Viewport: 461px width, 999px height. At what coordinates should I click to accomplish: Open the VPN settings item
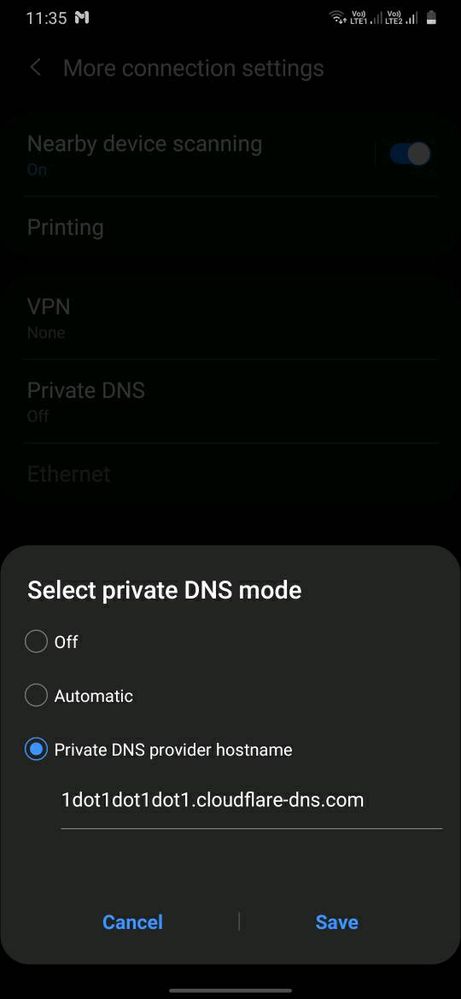[x=230, y=318]
